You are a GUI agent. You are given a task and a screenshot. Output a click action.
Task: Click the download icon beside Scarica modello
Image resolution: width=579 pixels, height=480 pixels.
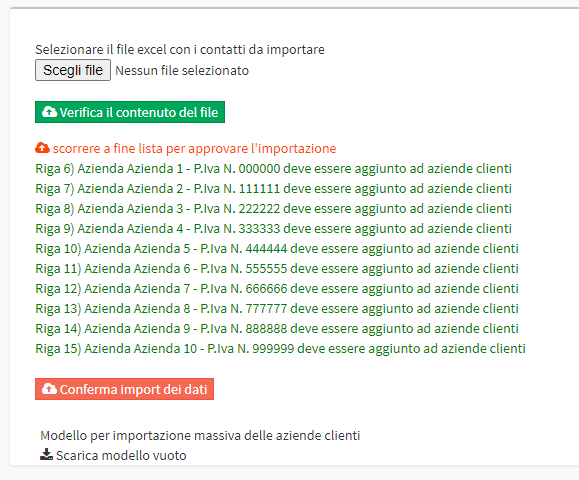[46, 455]
